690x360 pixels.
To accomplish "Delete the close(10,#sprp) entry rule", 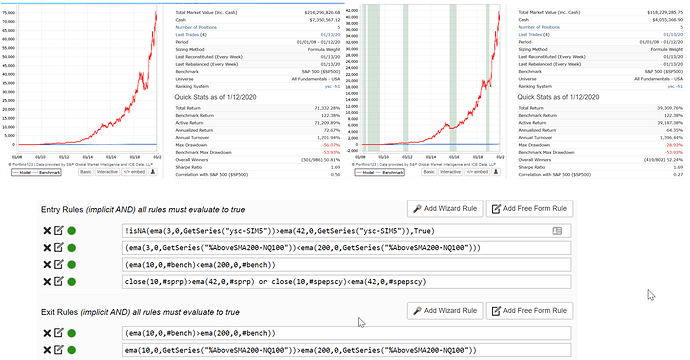I will coord(47,282).
